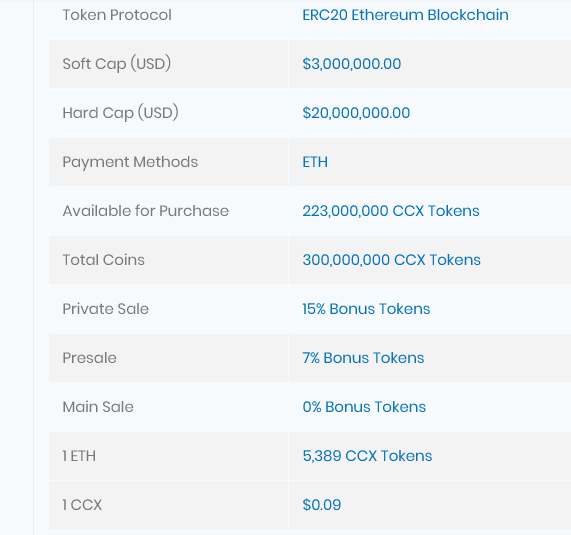The height and width of the screenshot is (535, 571).
Task: Click the $0.09 CCX price
Action: click(322, 505)
